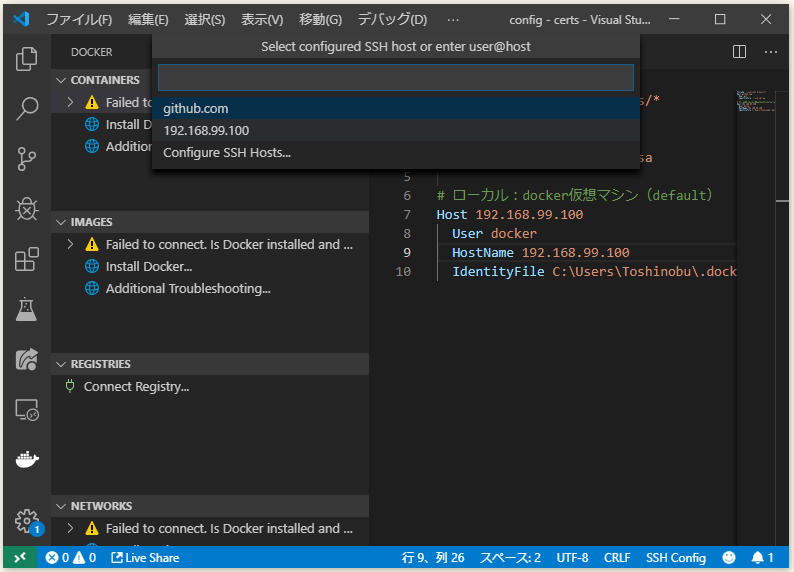Open the Debug view bug icon
This screenshot has width=794, height=572.
pyautogui.click(x=26, y=209)
